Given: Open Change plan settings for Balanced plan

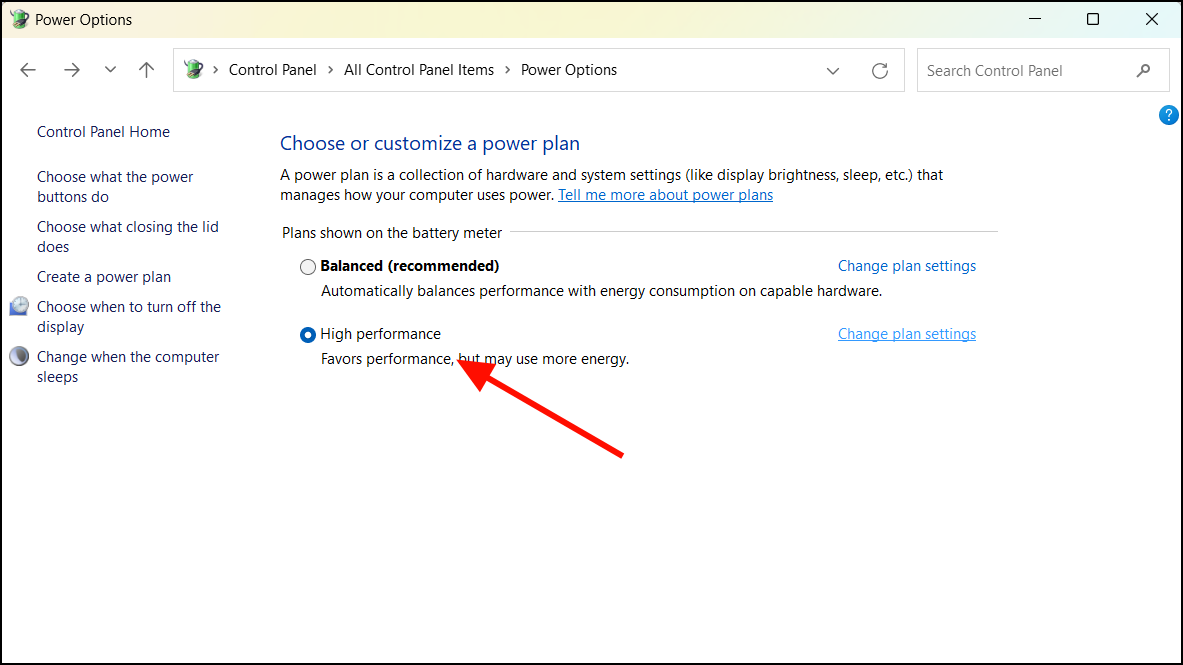Looking at the screenshot, I should click(x=906, y=265).
